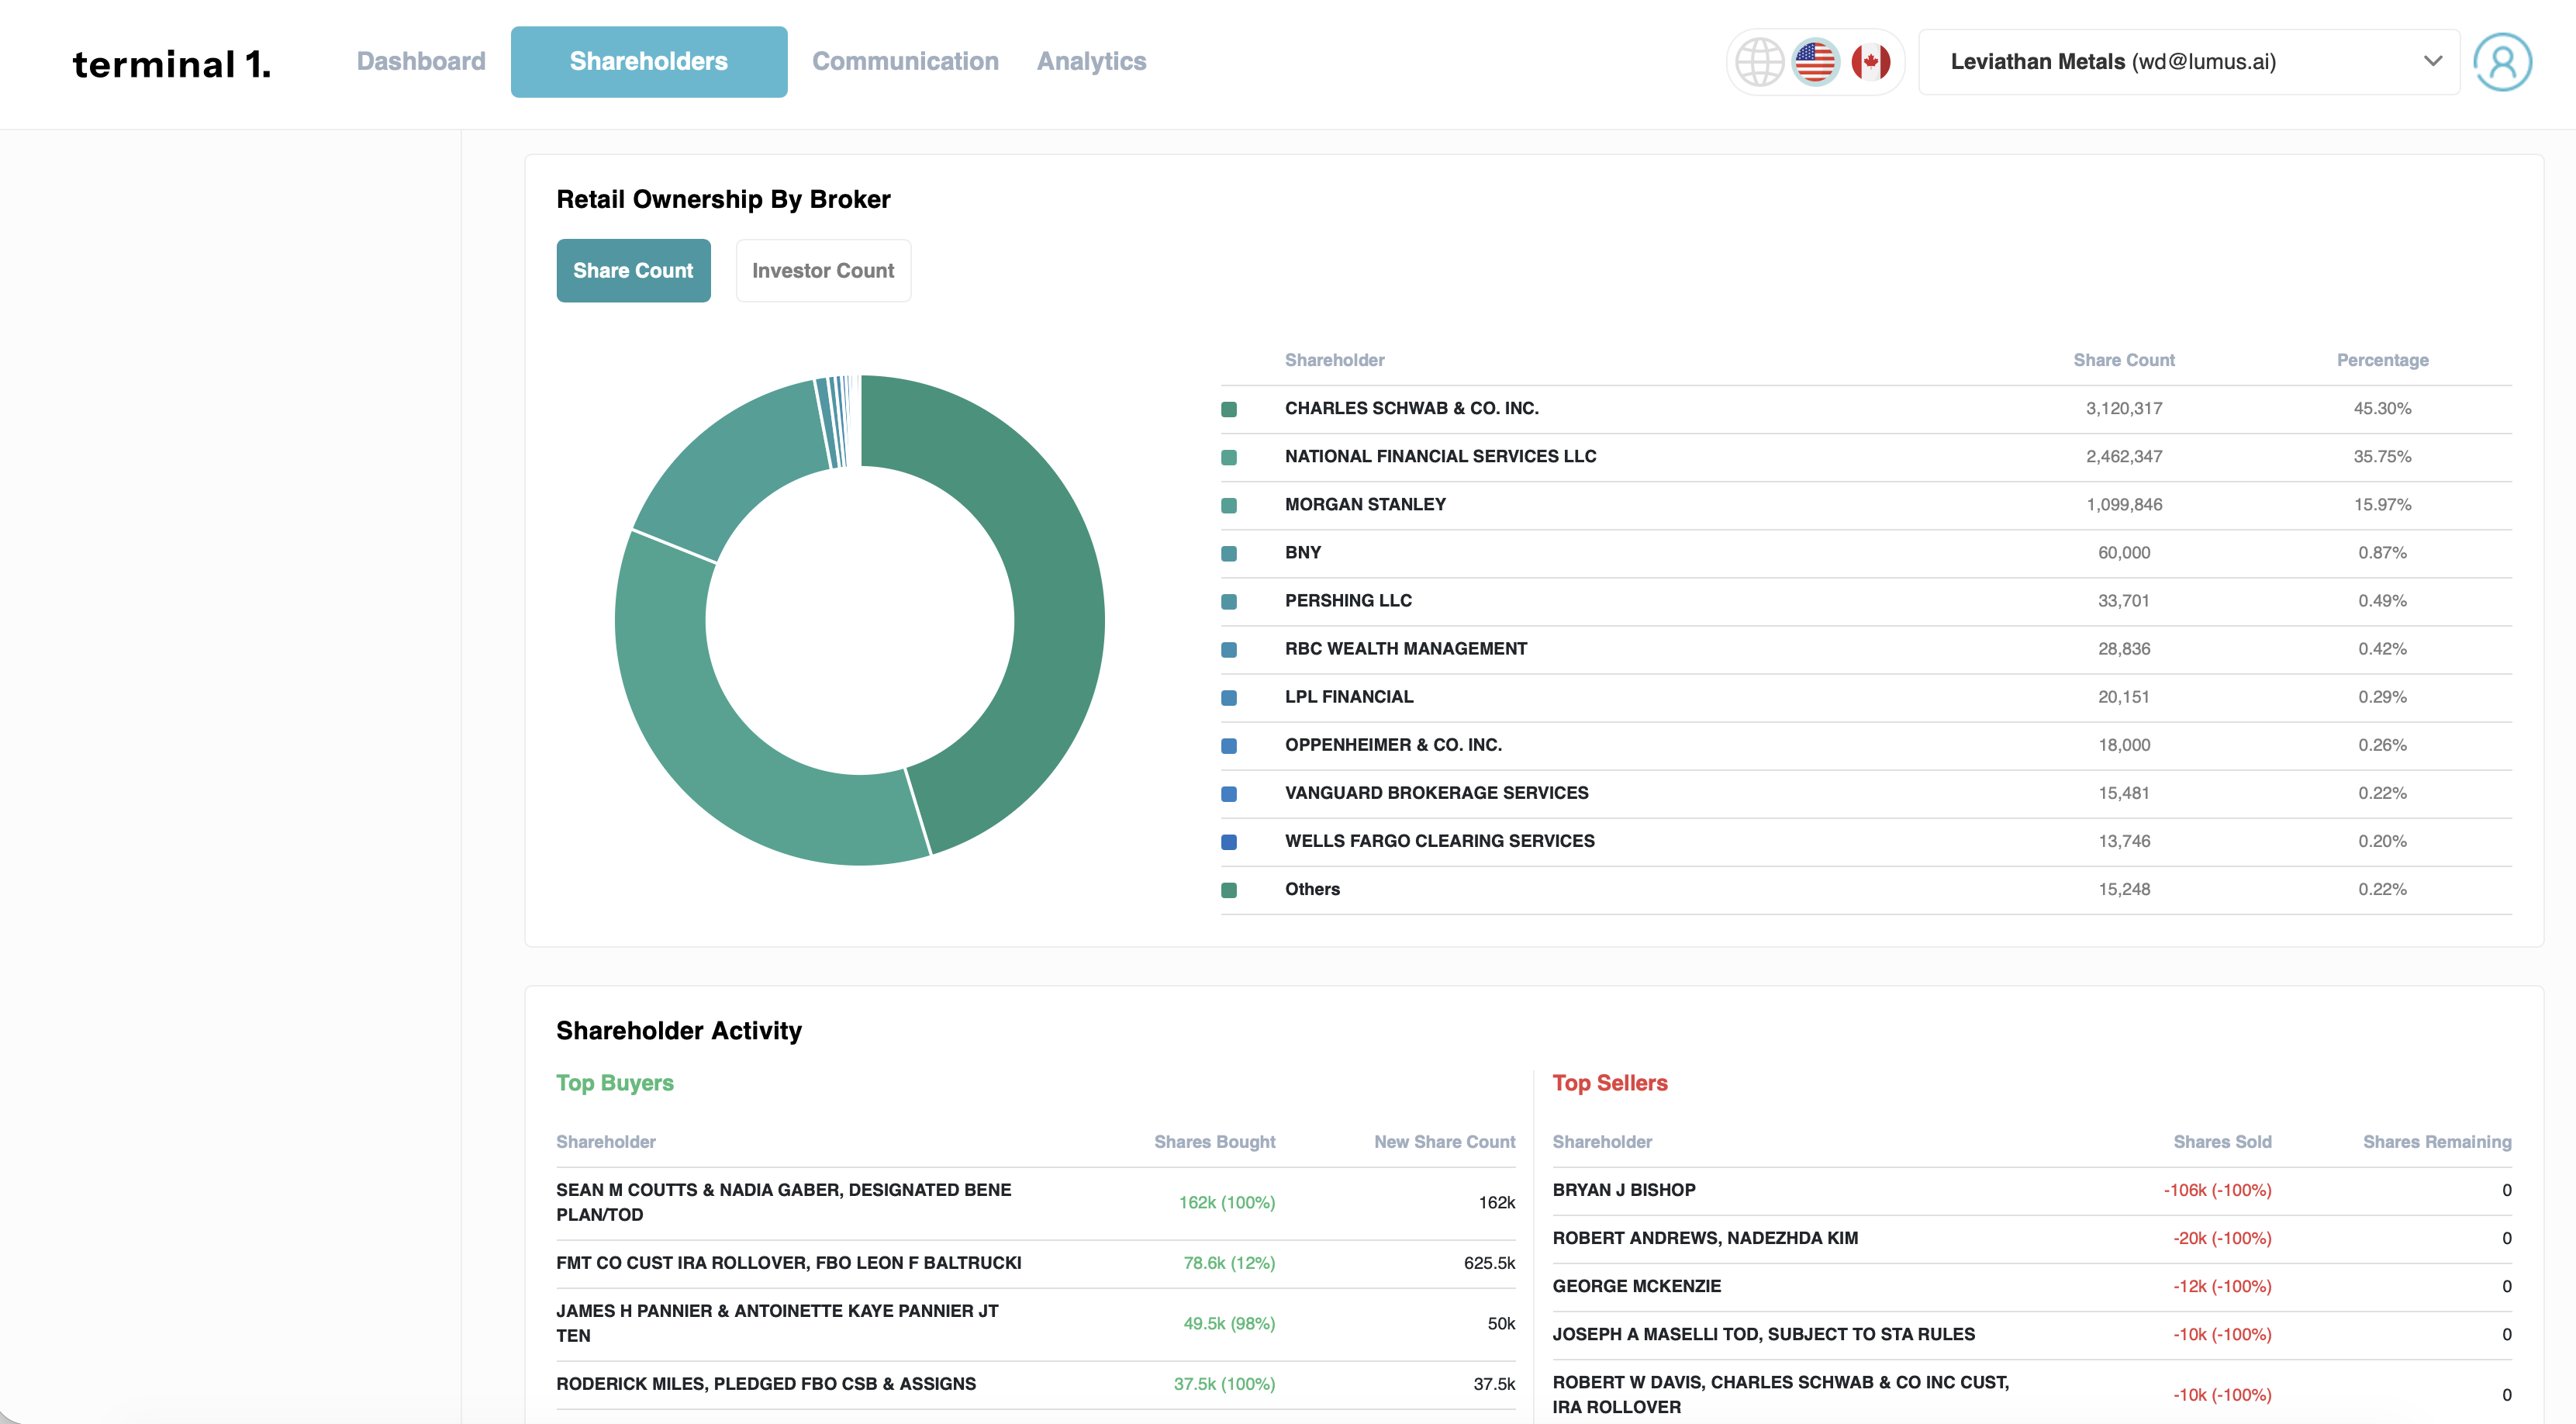The width and height of the screenshot is (2576, 1424).
Task: Click the Pershing LLC legend swatch
Action: click(1229, 601)
